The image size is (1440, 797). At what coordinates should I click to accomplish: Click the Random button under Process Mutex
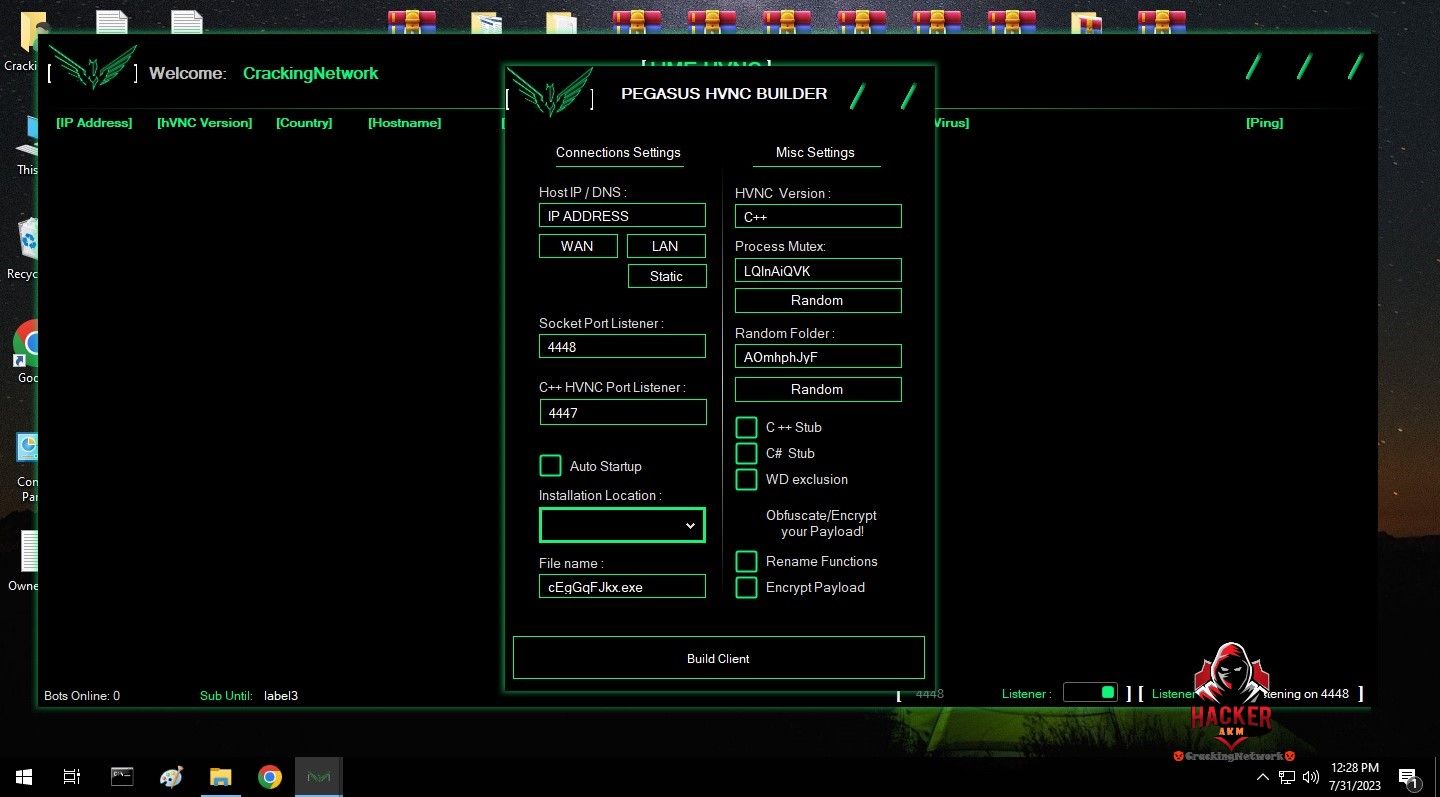click(x=817, y=301)
